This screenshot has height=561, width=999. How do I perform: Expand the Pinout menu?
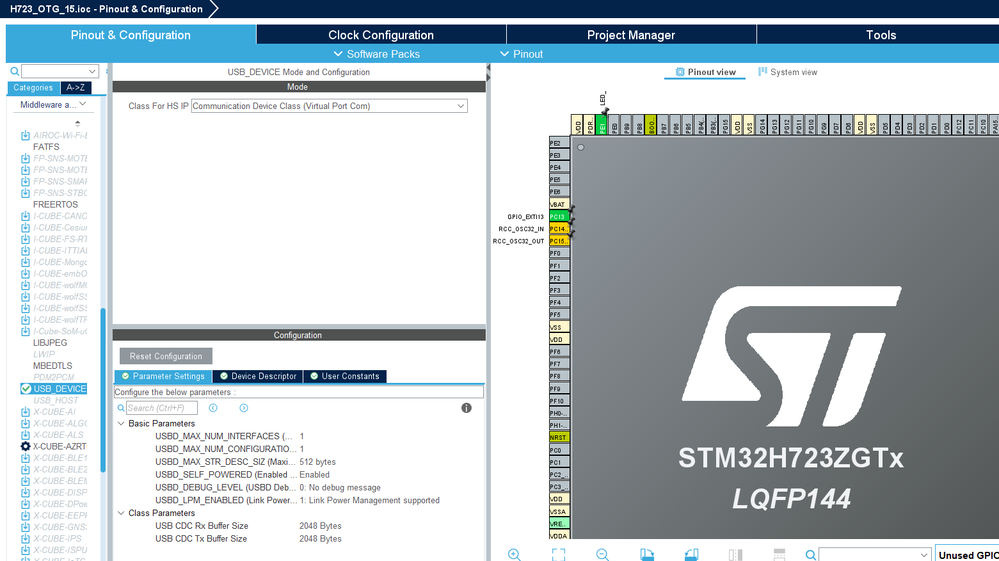[521, 54]
